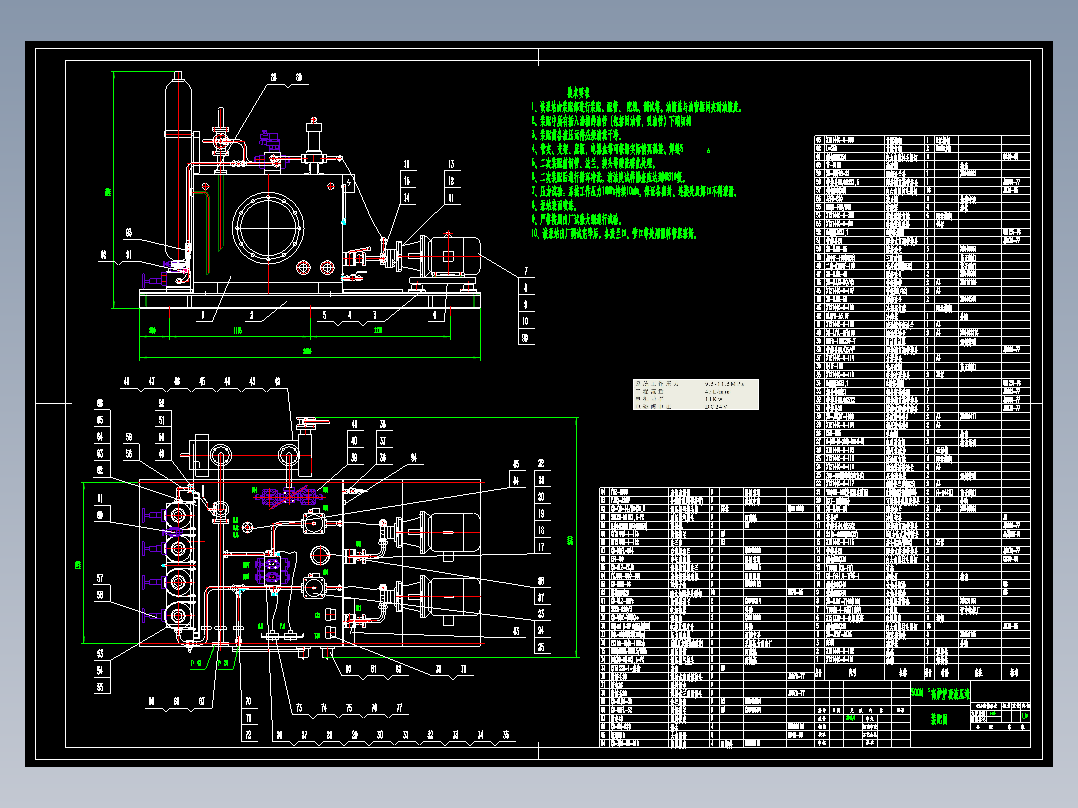Viewport: 1078px width, 808px height.
Task: Click balloon number 5 under side view
Action: 324,316
